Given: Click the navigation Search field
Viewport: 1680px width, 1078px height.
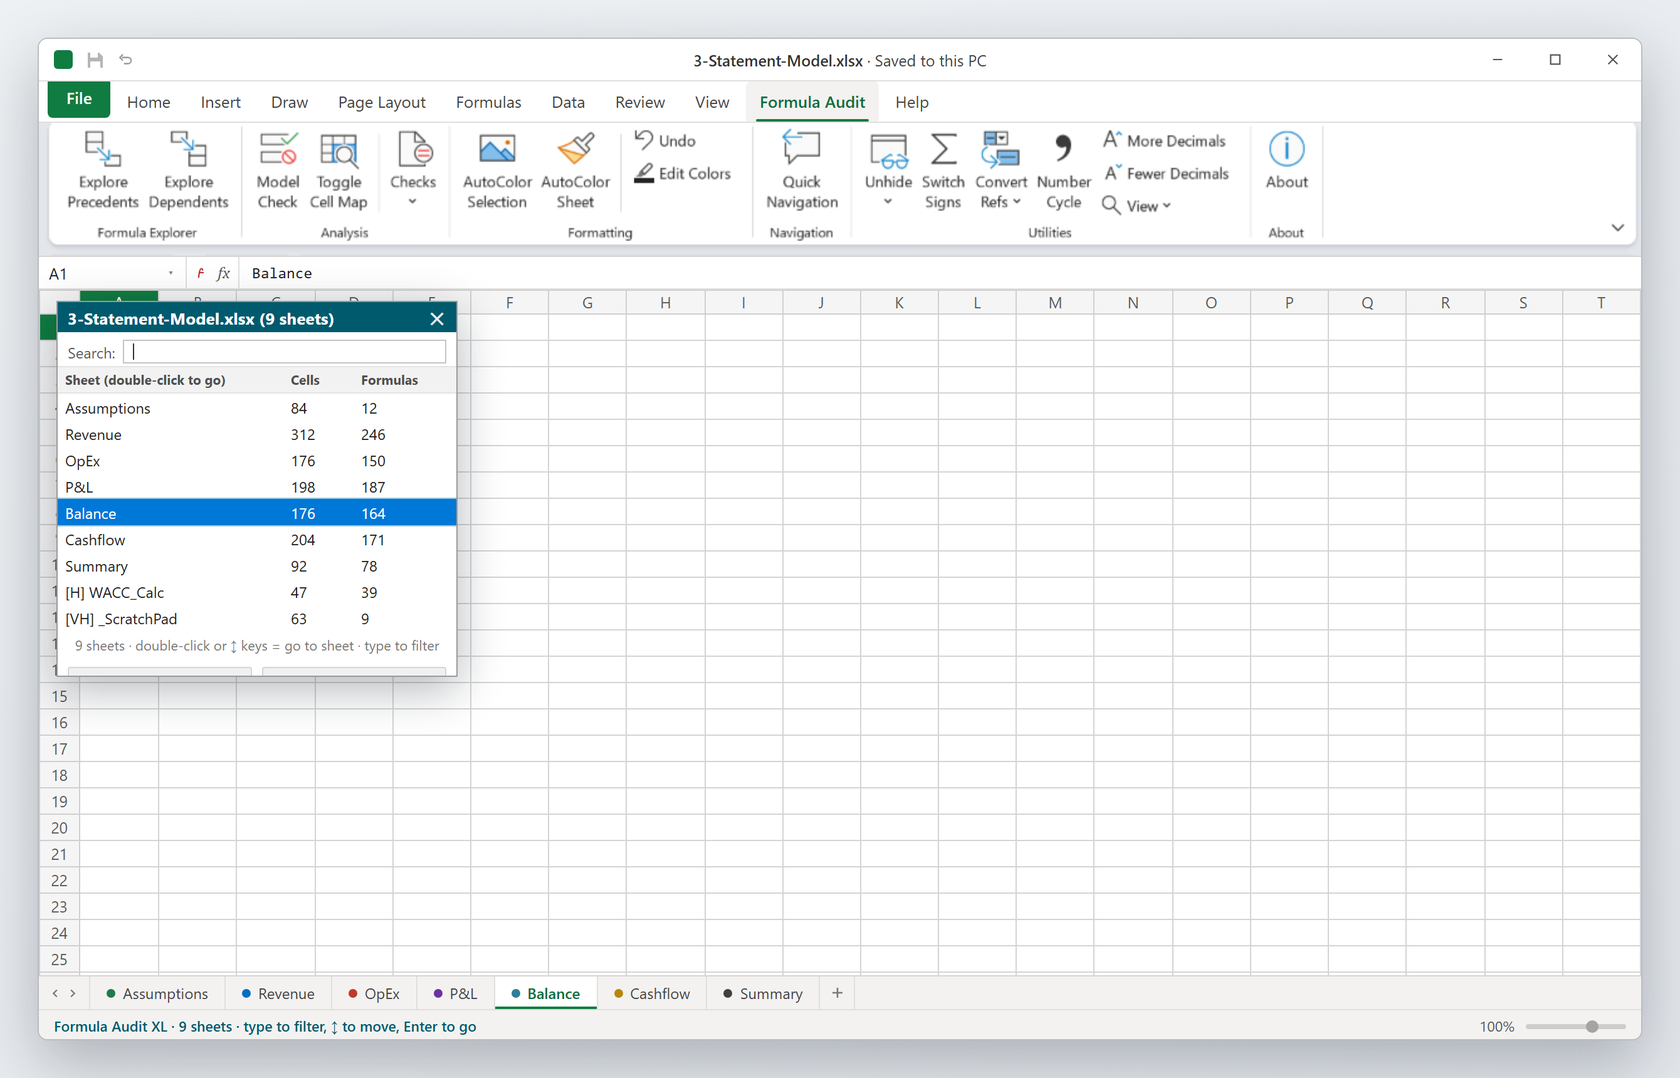Looking at the screenshot, I should [x=285, y=352].
